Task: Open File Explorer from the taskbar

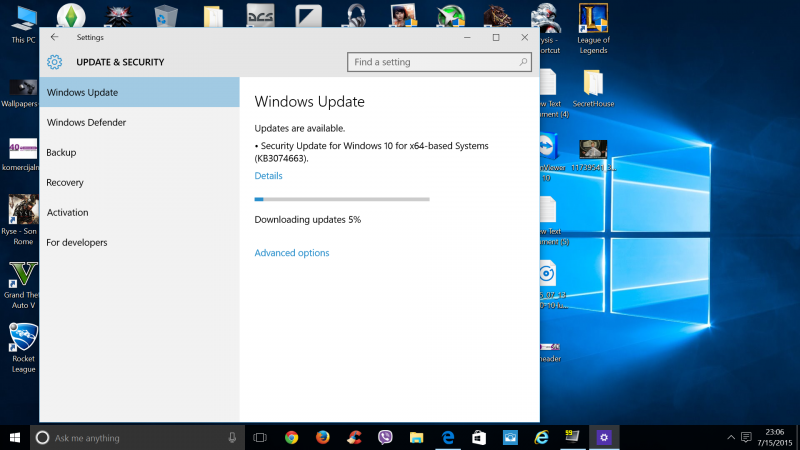Action: point(416,438)
